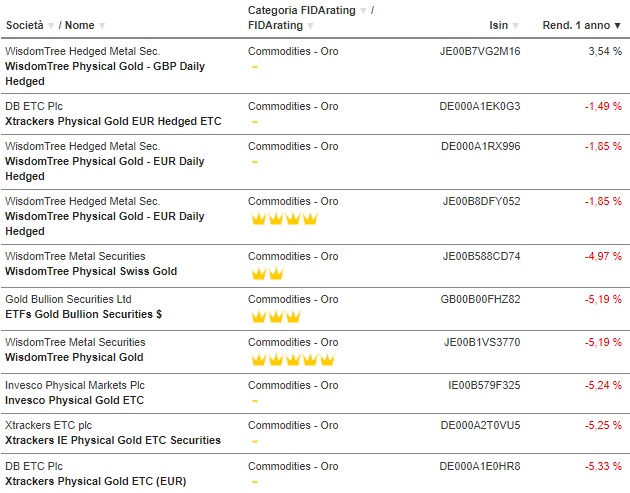
Task: Click the 3,54 % return value
Action: click(605, 51)
